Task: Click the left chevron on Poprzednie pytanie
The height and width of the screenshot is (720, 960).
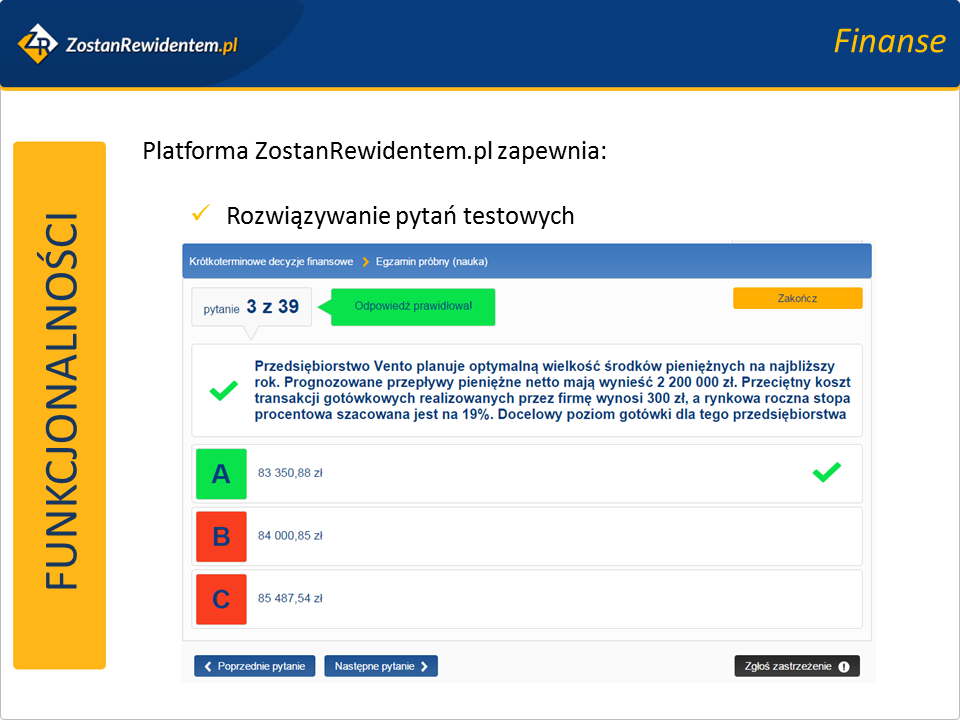Action: tap(208, 666)
